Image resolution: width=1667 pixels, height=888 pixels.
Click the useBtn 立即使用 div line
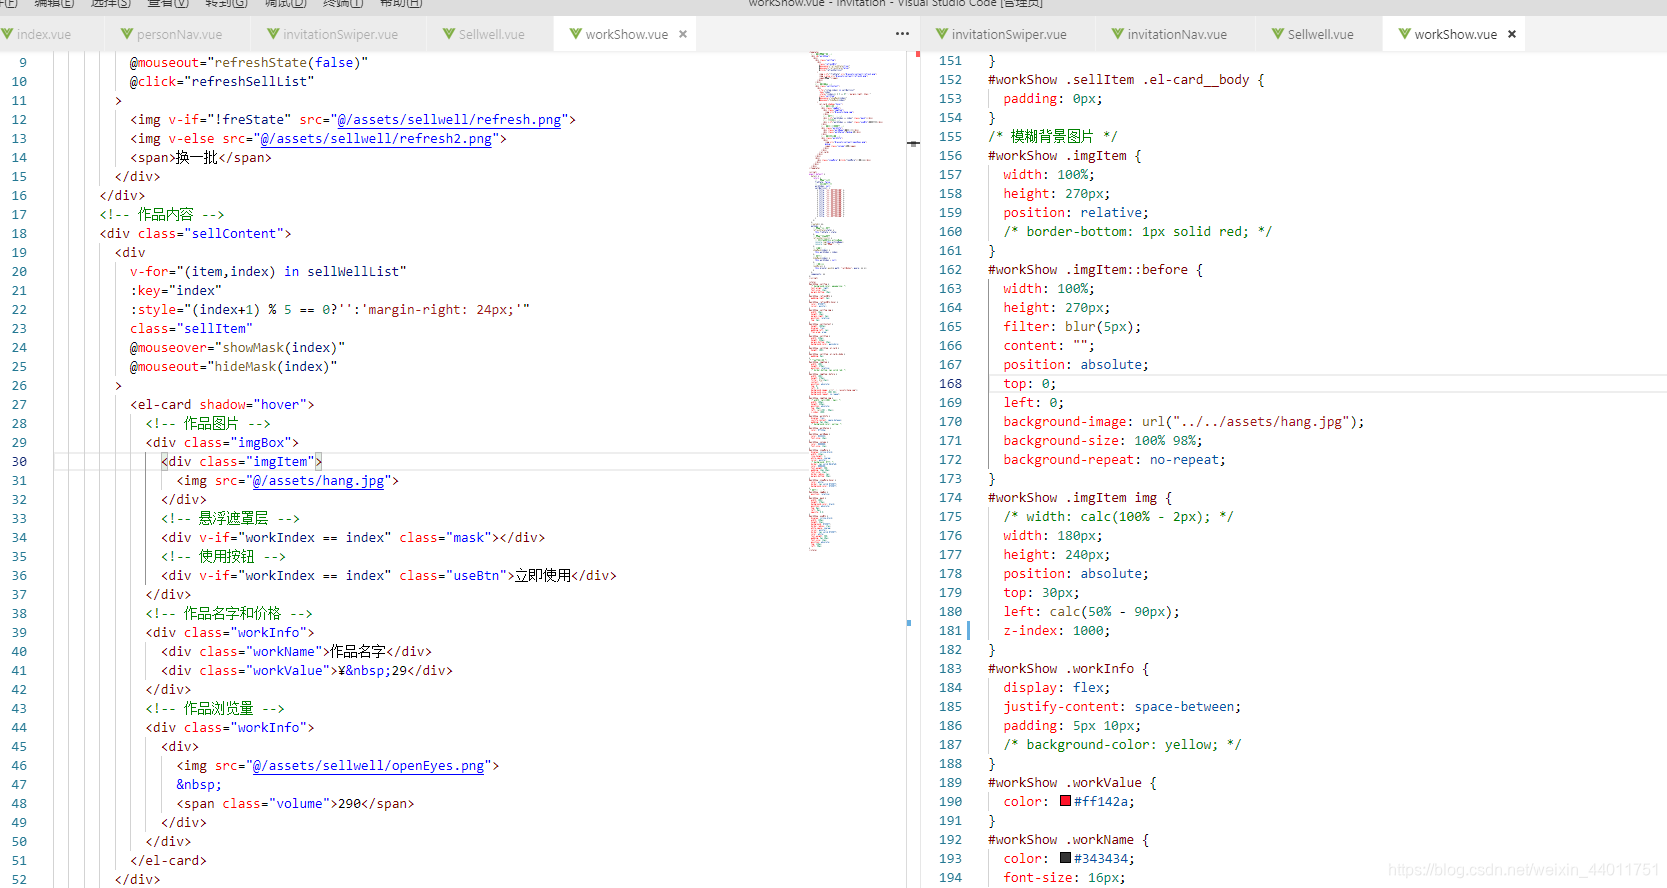click(389, 576)
